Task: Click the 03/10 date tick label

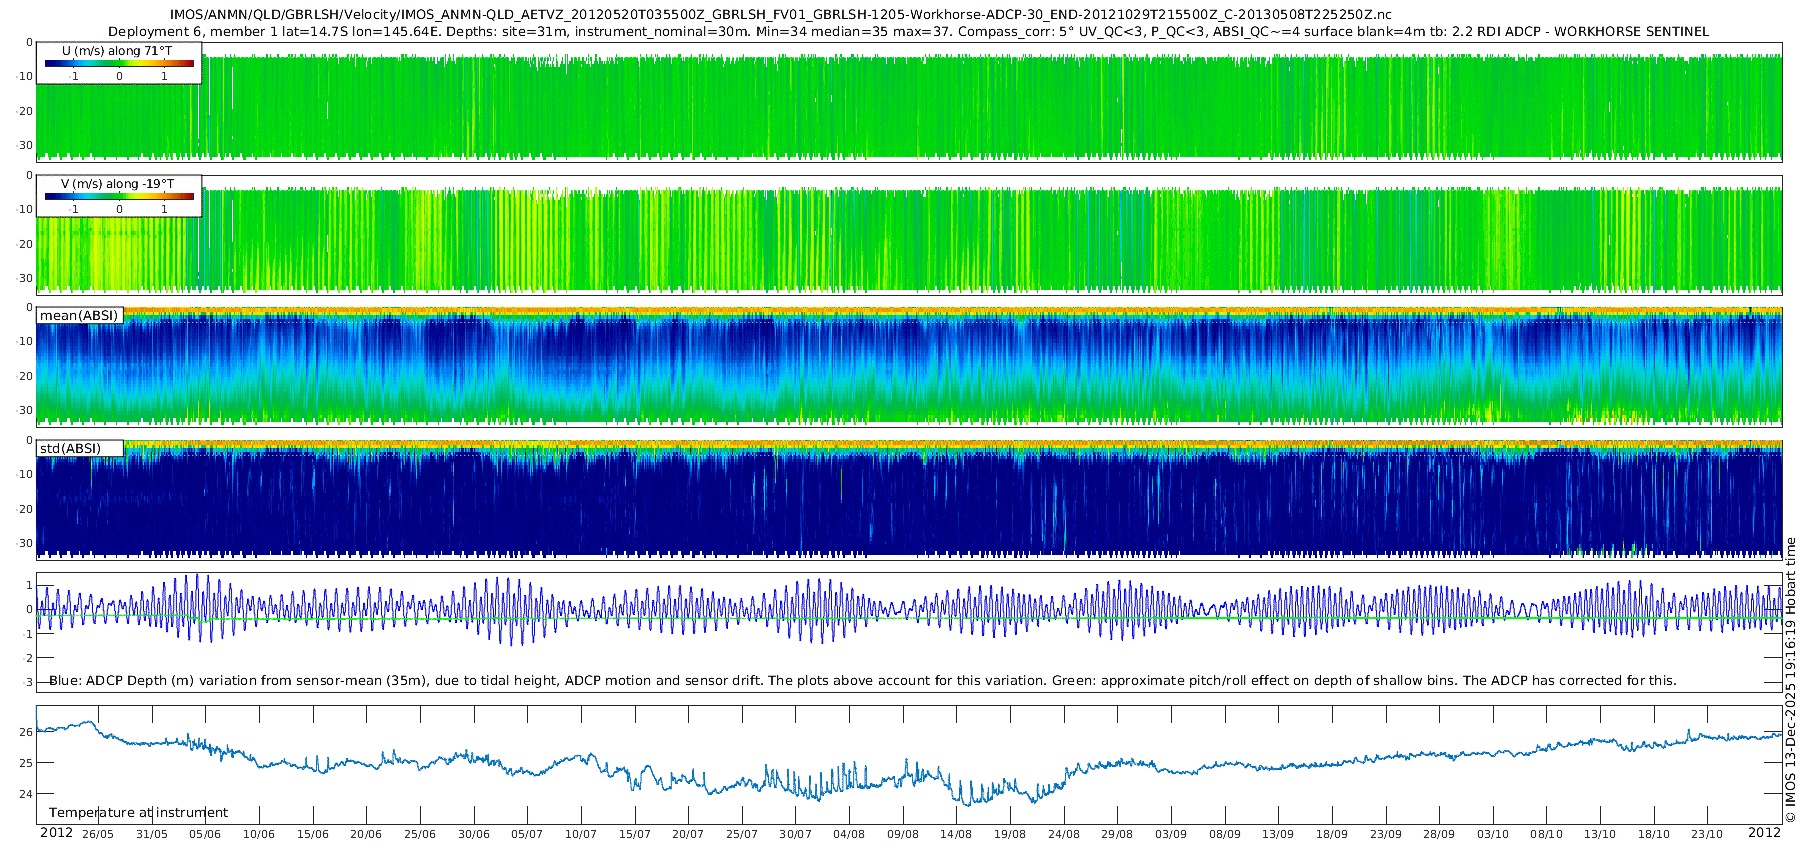Action: click(1493, 834)
